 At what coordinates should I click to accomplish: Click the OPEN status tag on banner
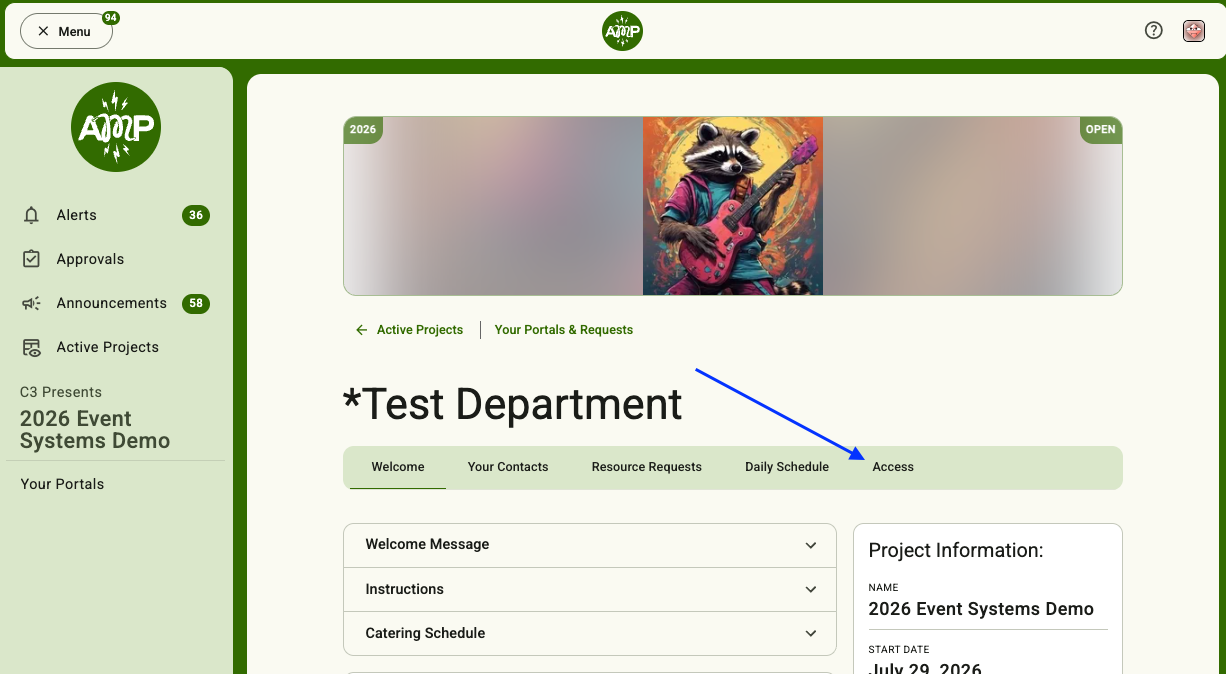coord(1101,130)
